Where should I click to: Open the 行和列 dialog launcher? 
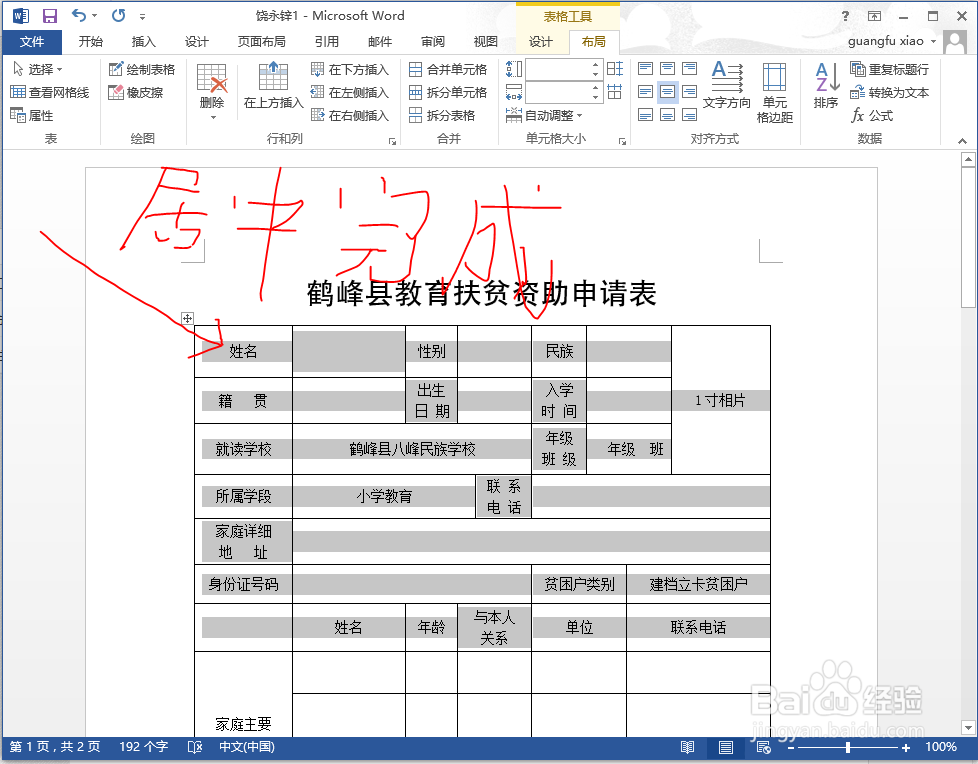coord(392,142)
